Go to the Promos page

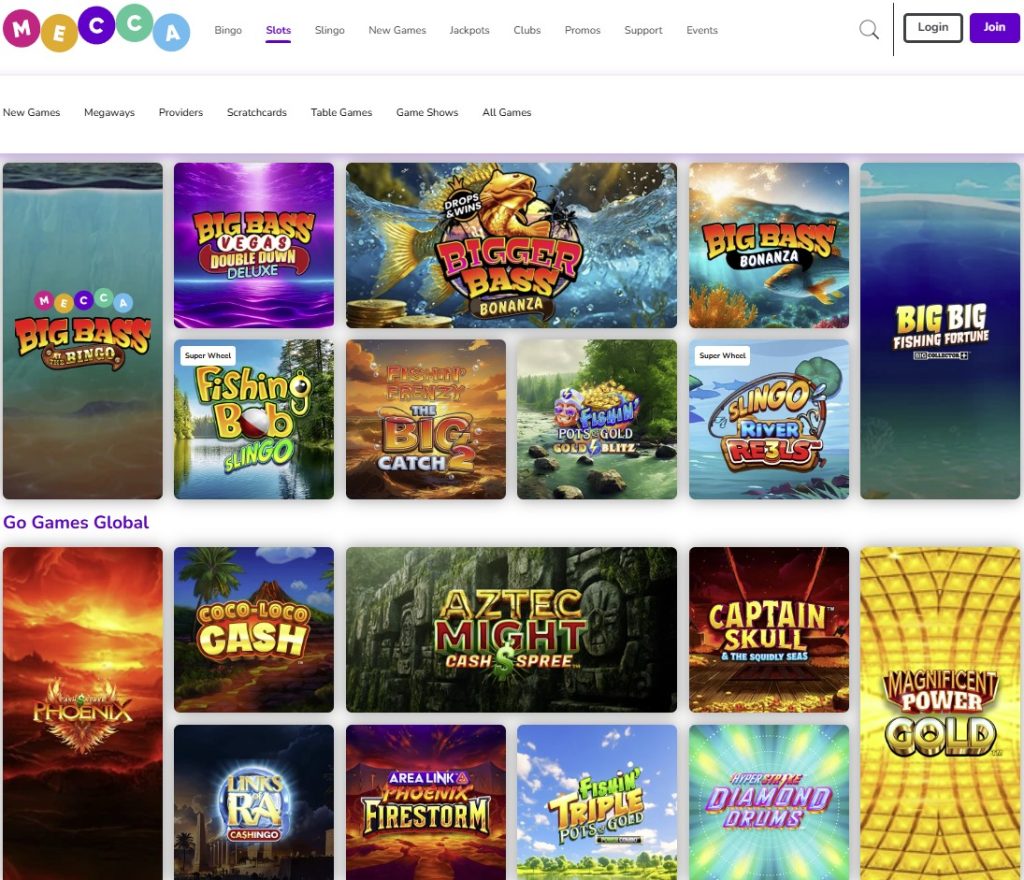[582, 30]
